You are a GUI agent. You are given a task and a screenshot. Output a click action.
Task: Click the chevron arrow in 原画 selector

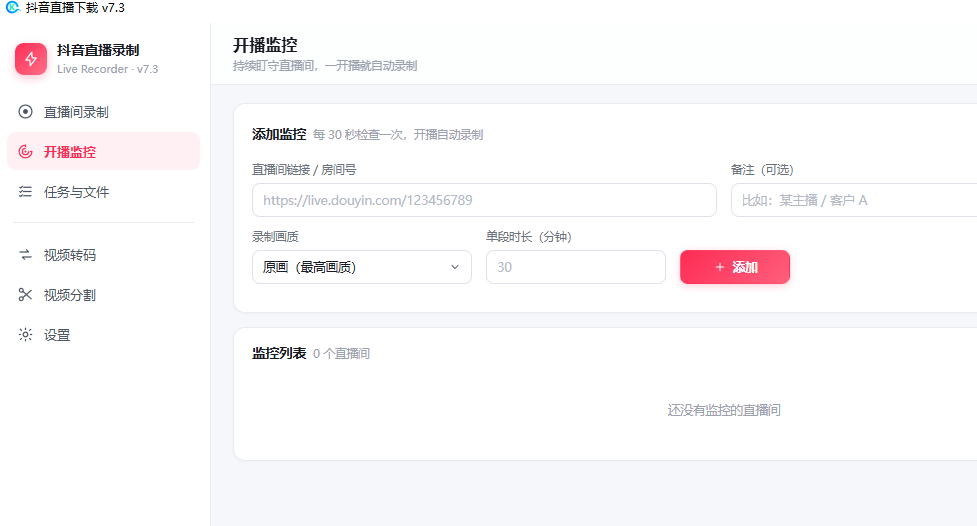455,267
